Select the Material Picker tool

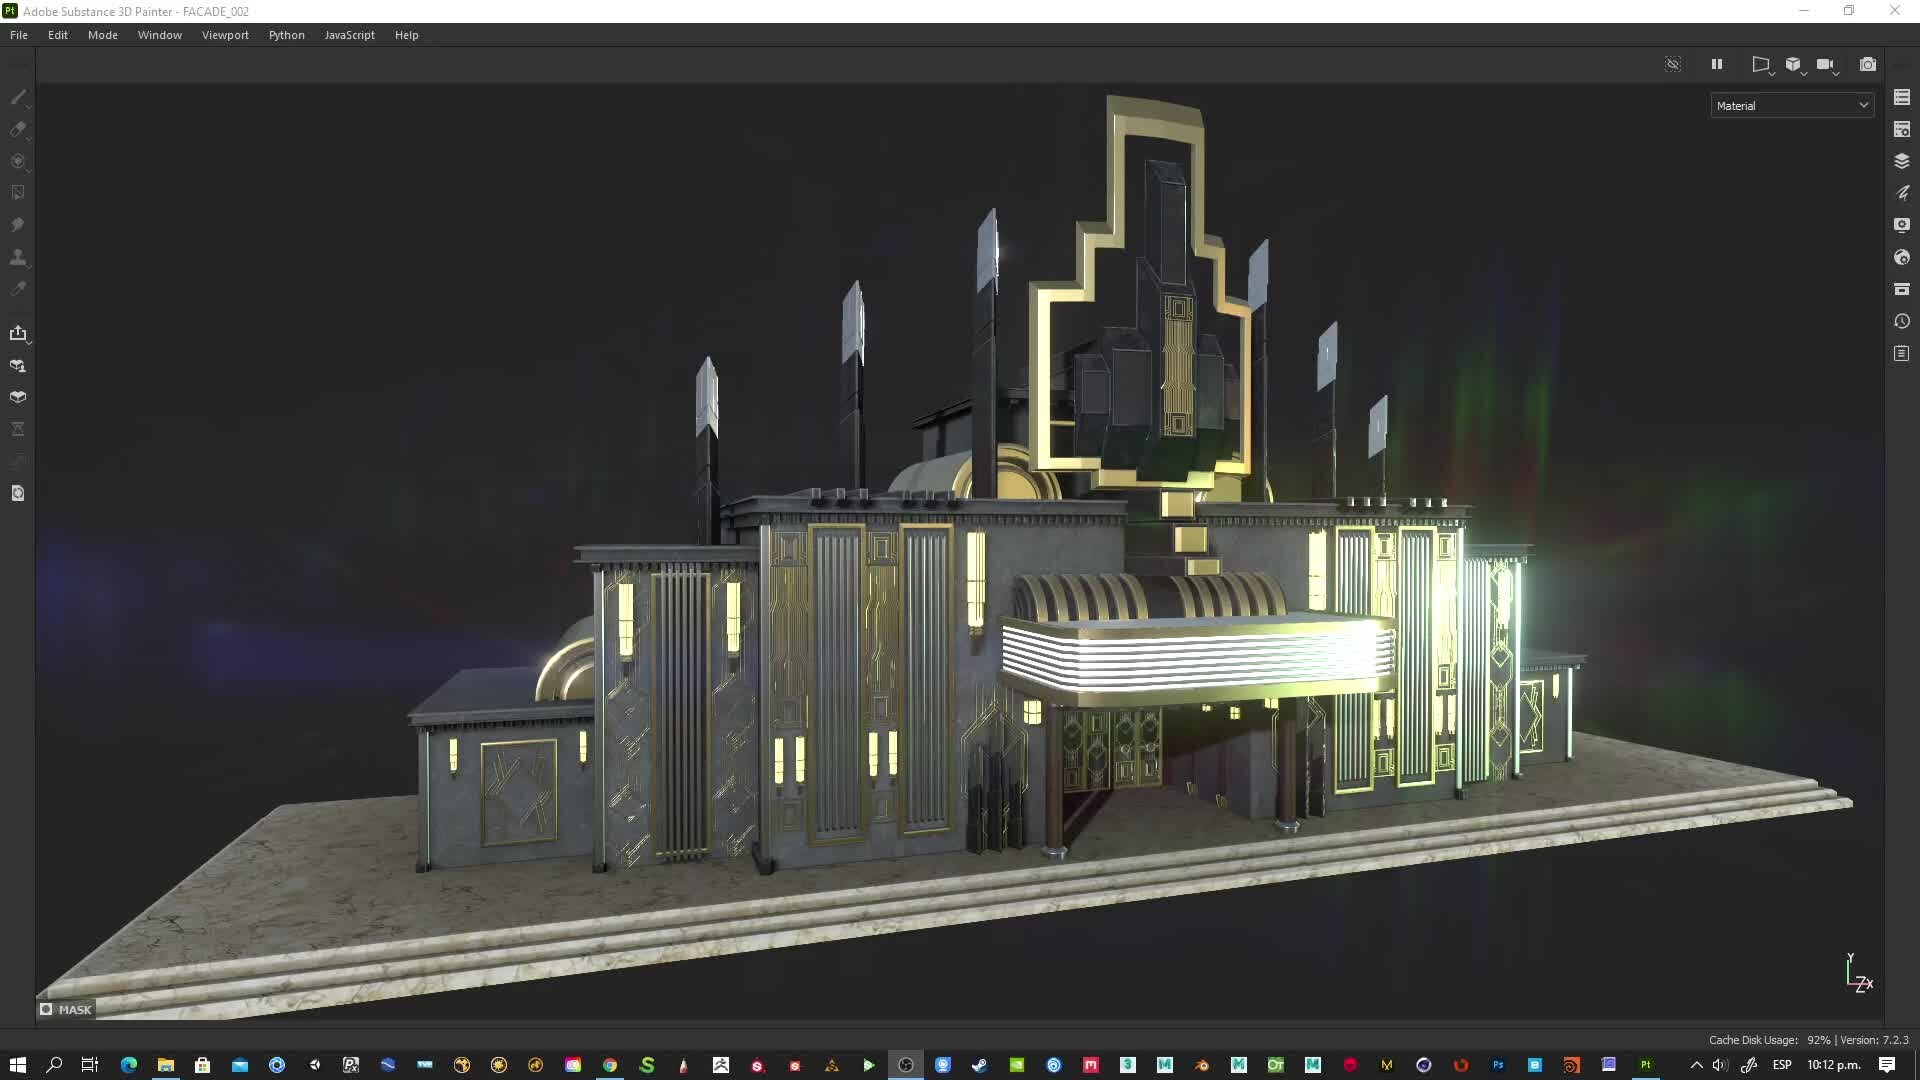(18, 288)
